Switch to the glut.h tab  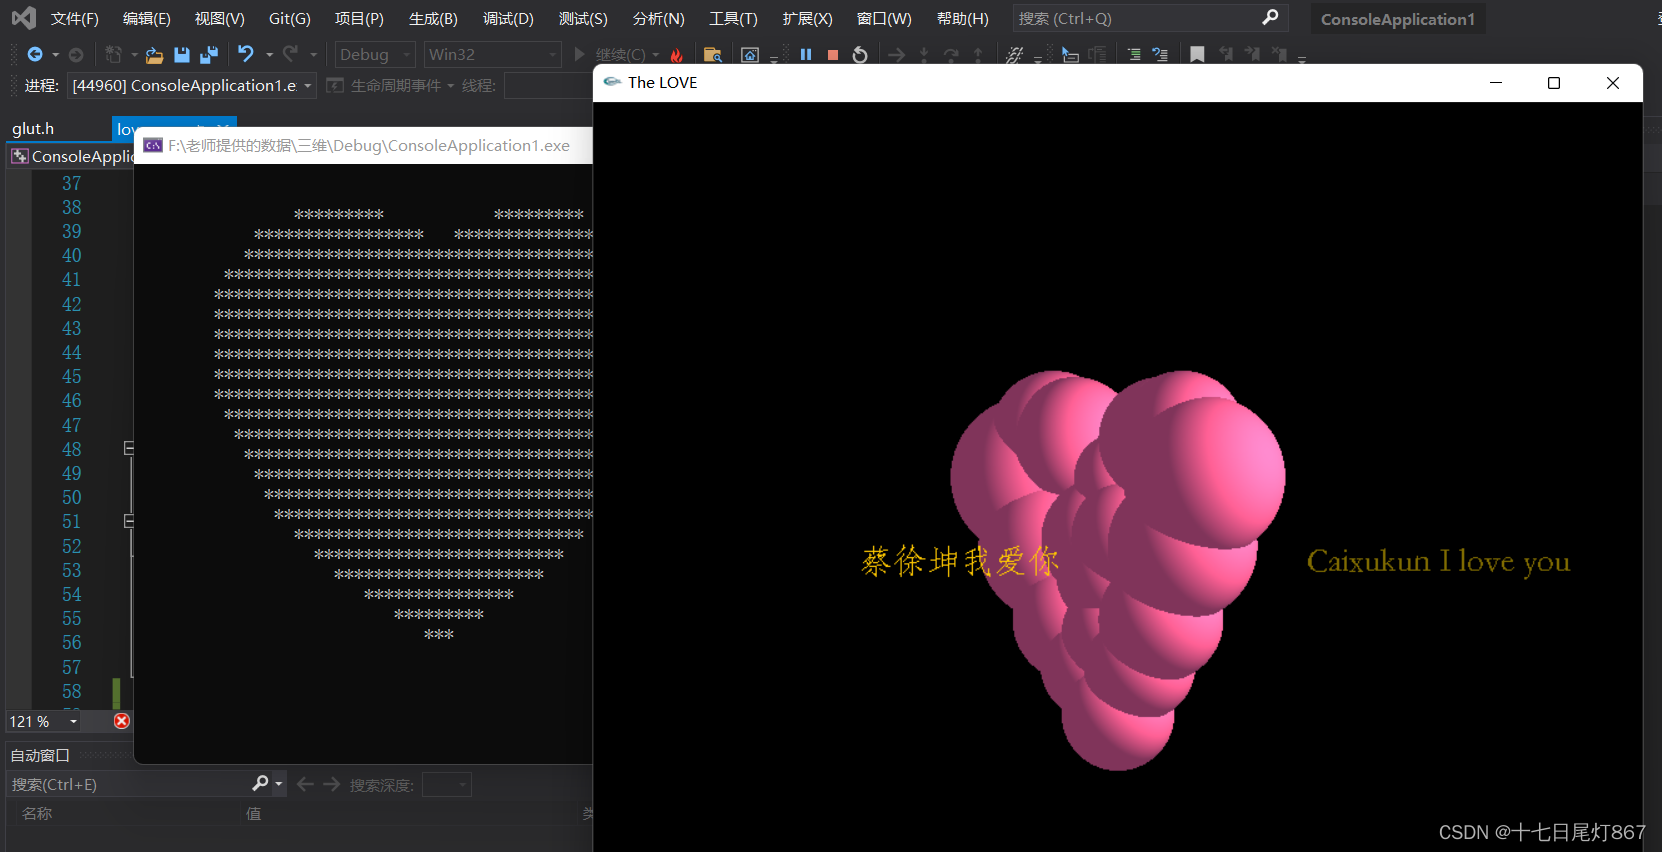[33, 128]
